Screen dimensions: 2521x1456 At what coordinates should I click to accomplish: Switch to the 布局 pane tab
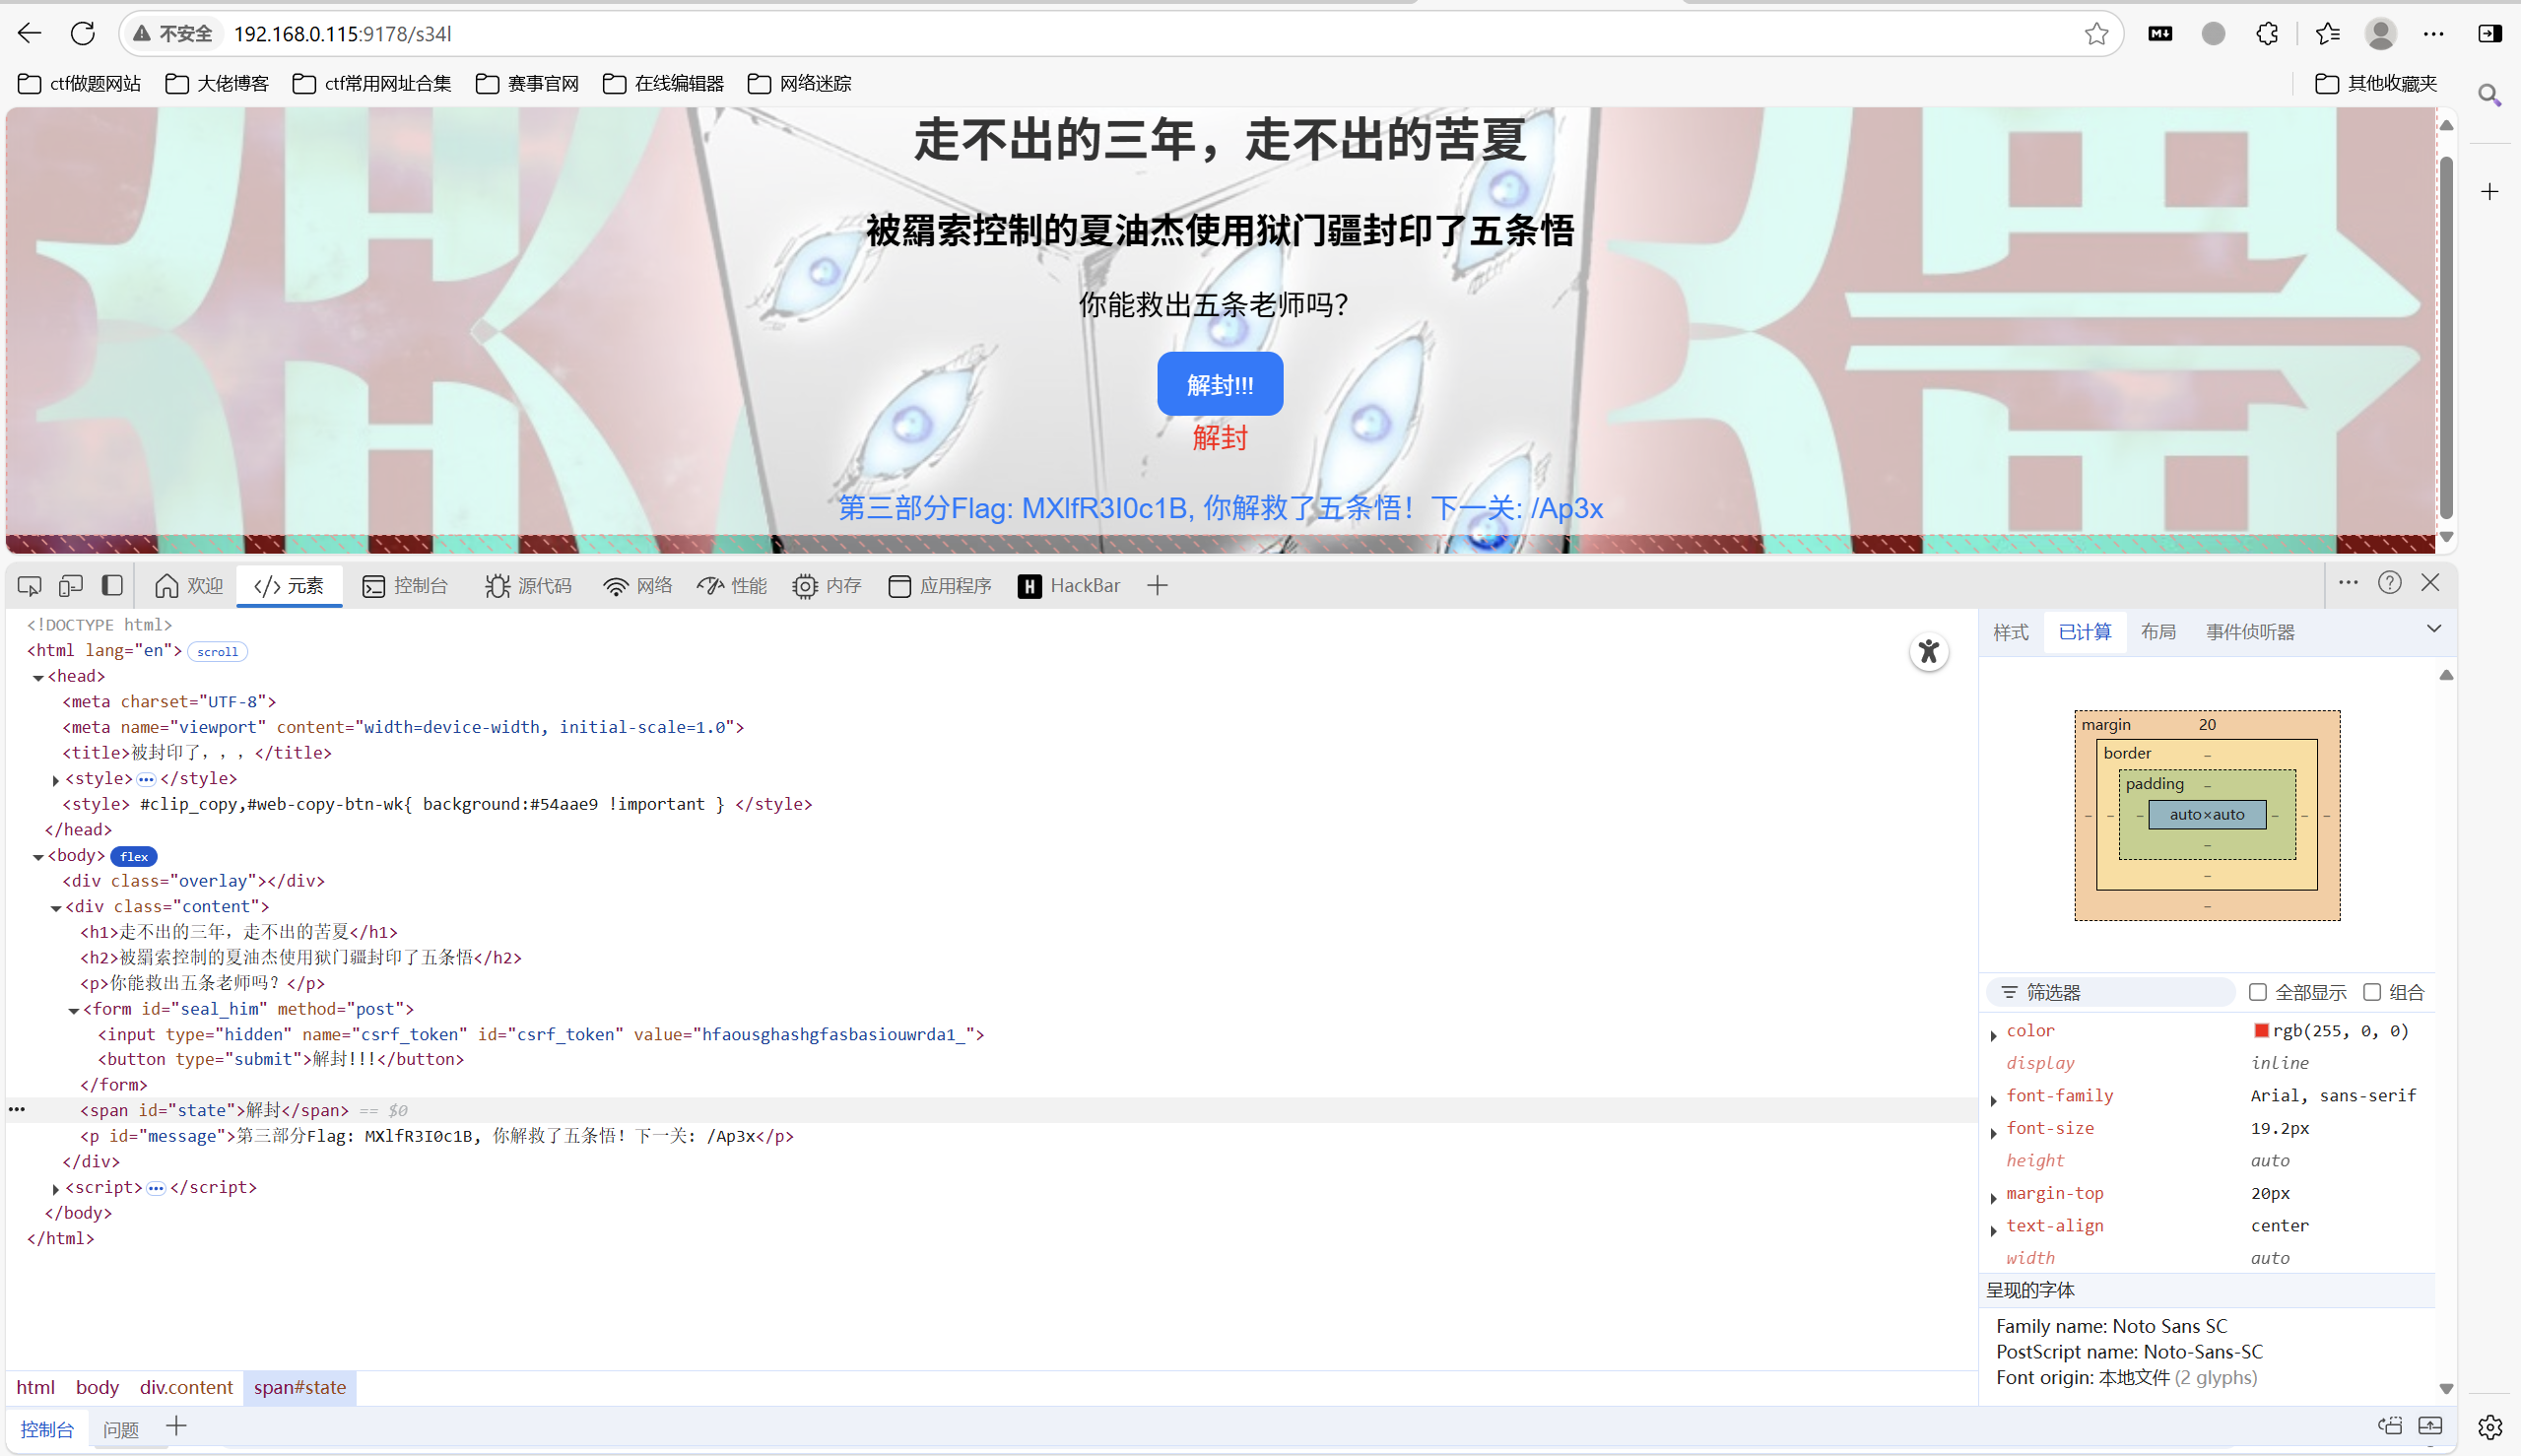(x=2158, y=632)
